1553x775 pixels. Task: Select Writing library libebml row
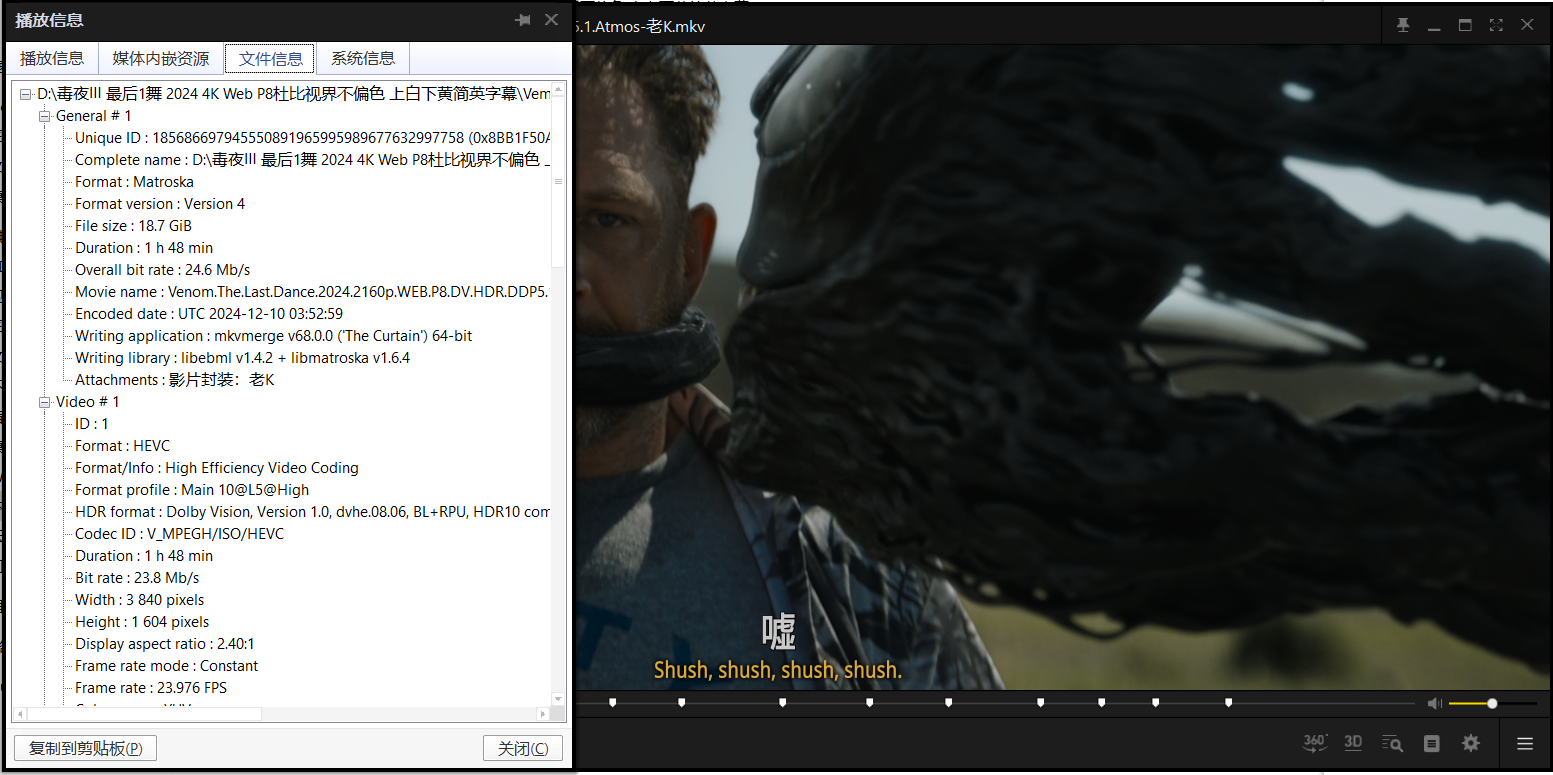coord(242,358)
